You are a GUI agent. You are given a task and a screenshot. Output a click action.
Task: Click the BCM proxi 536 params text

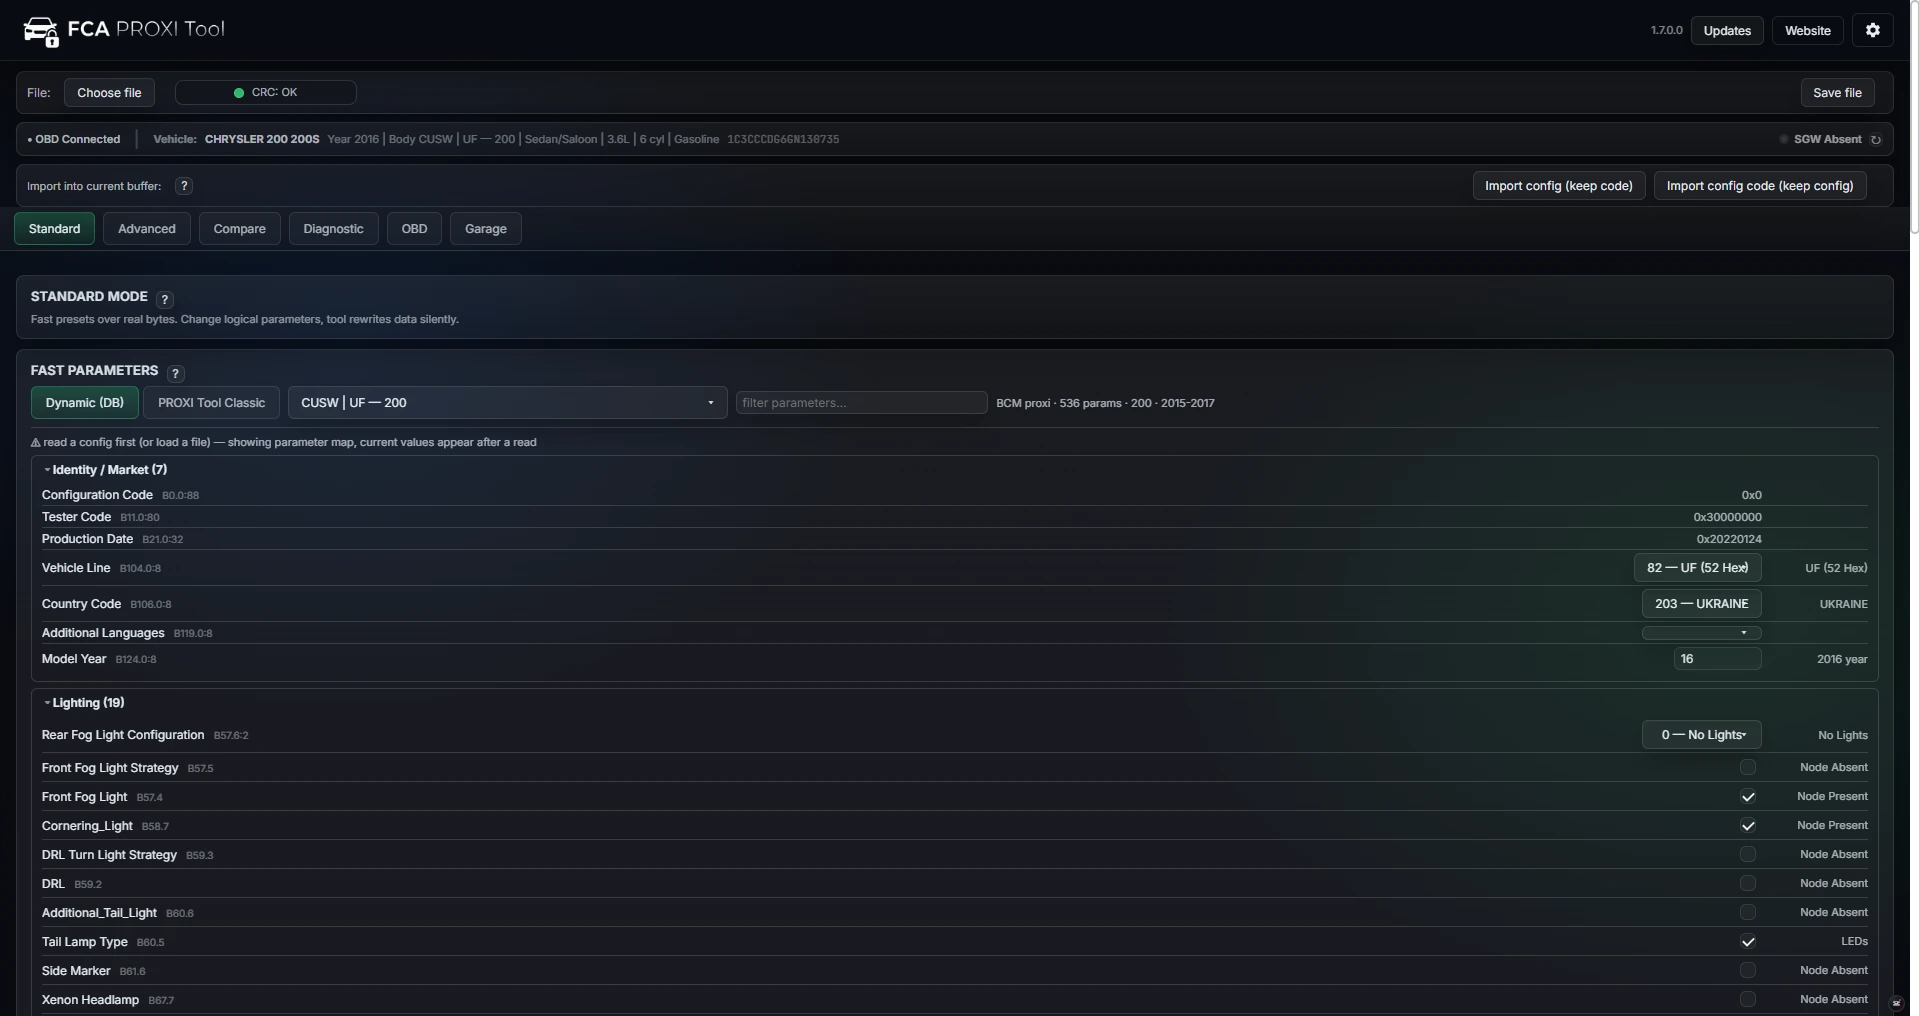[x=1105, y=404]
